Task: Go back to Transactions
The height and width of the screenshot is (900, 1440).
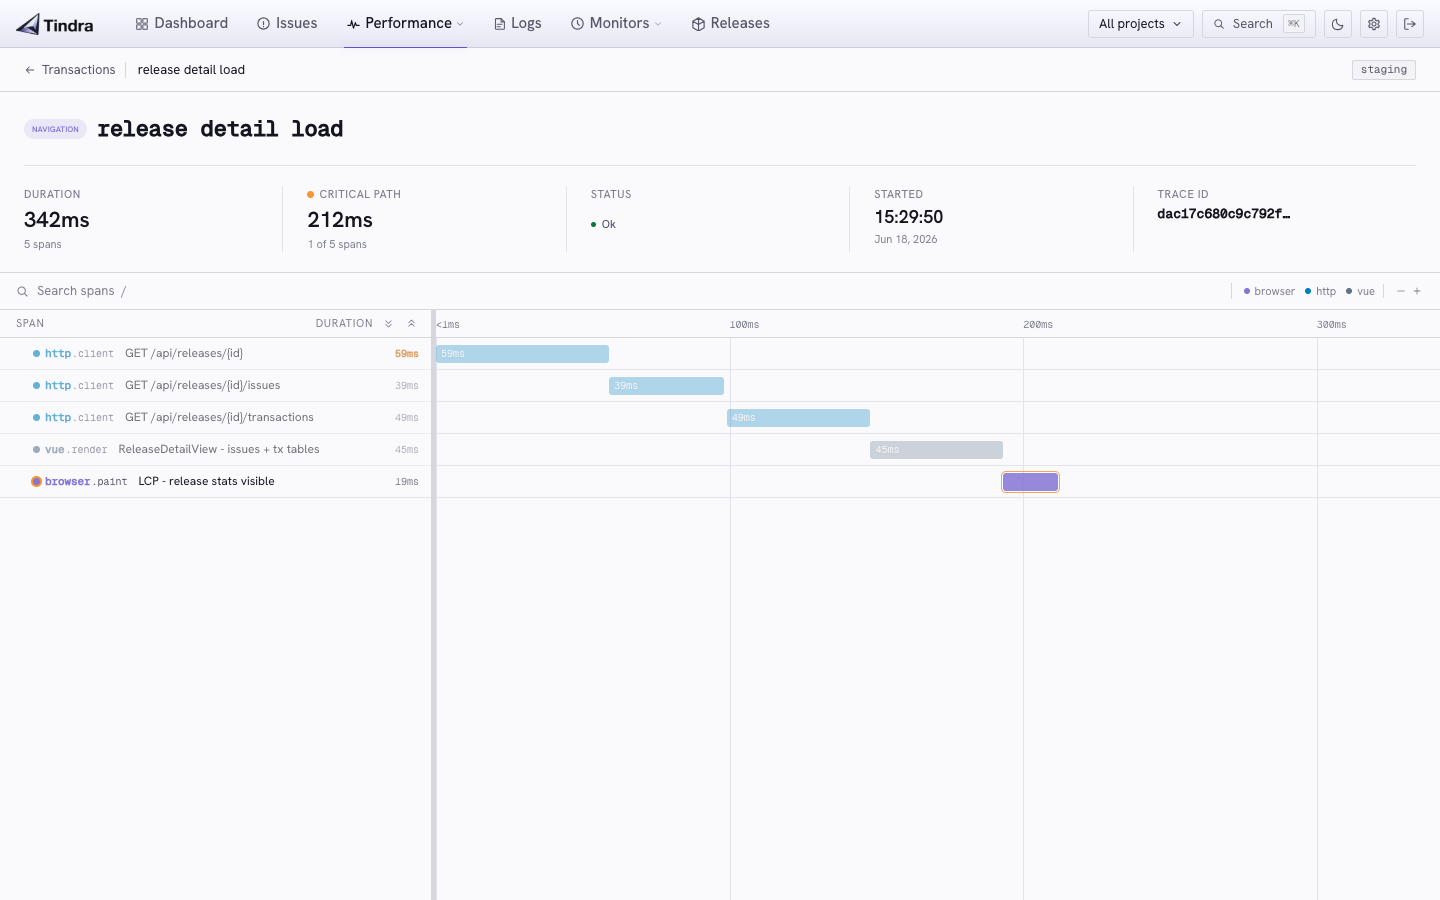Action: tap(70, 70)
